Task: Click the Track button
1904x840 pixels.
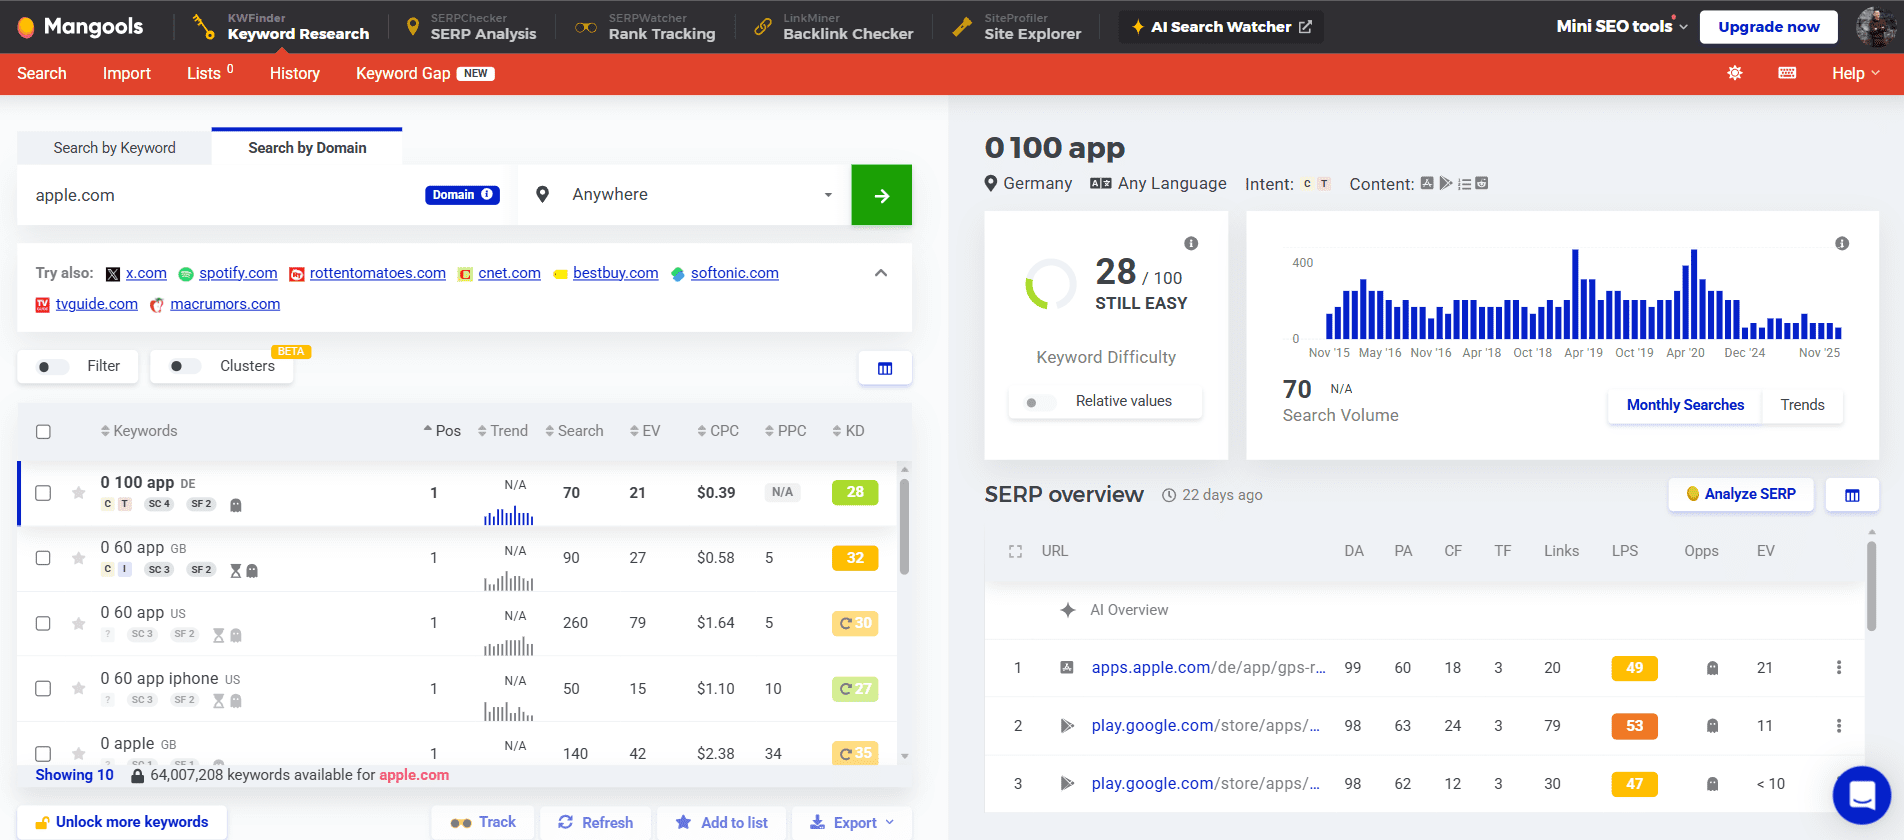Action: coord(483,822)
